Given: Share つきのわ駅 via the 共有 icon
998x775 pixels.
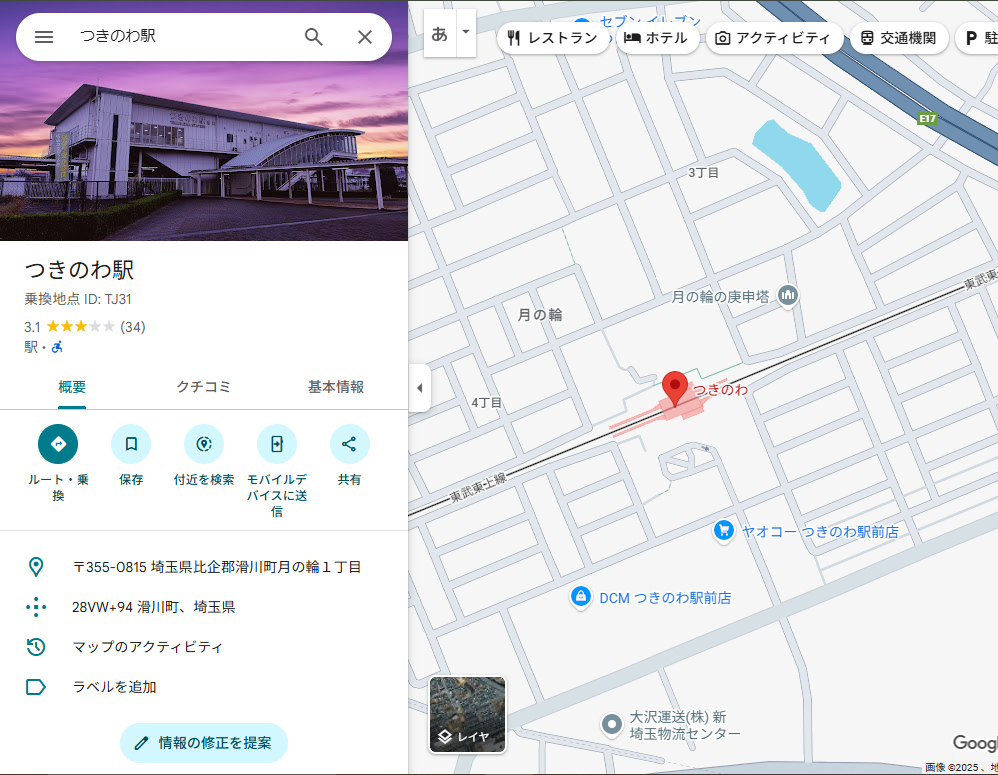Looking at the screenshot, I should 349,443.
